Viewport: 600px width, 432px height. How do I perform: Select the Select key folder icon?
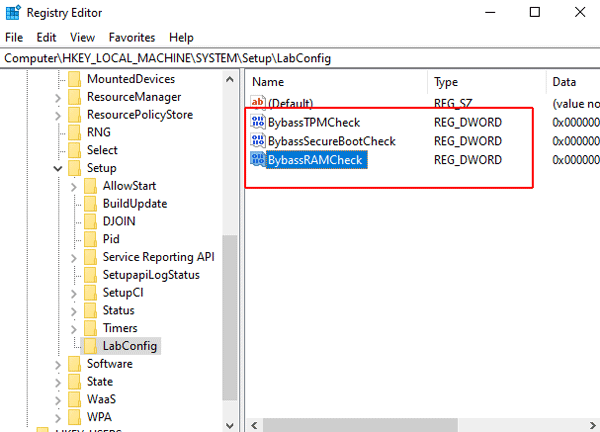click(75, 150)
